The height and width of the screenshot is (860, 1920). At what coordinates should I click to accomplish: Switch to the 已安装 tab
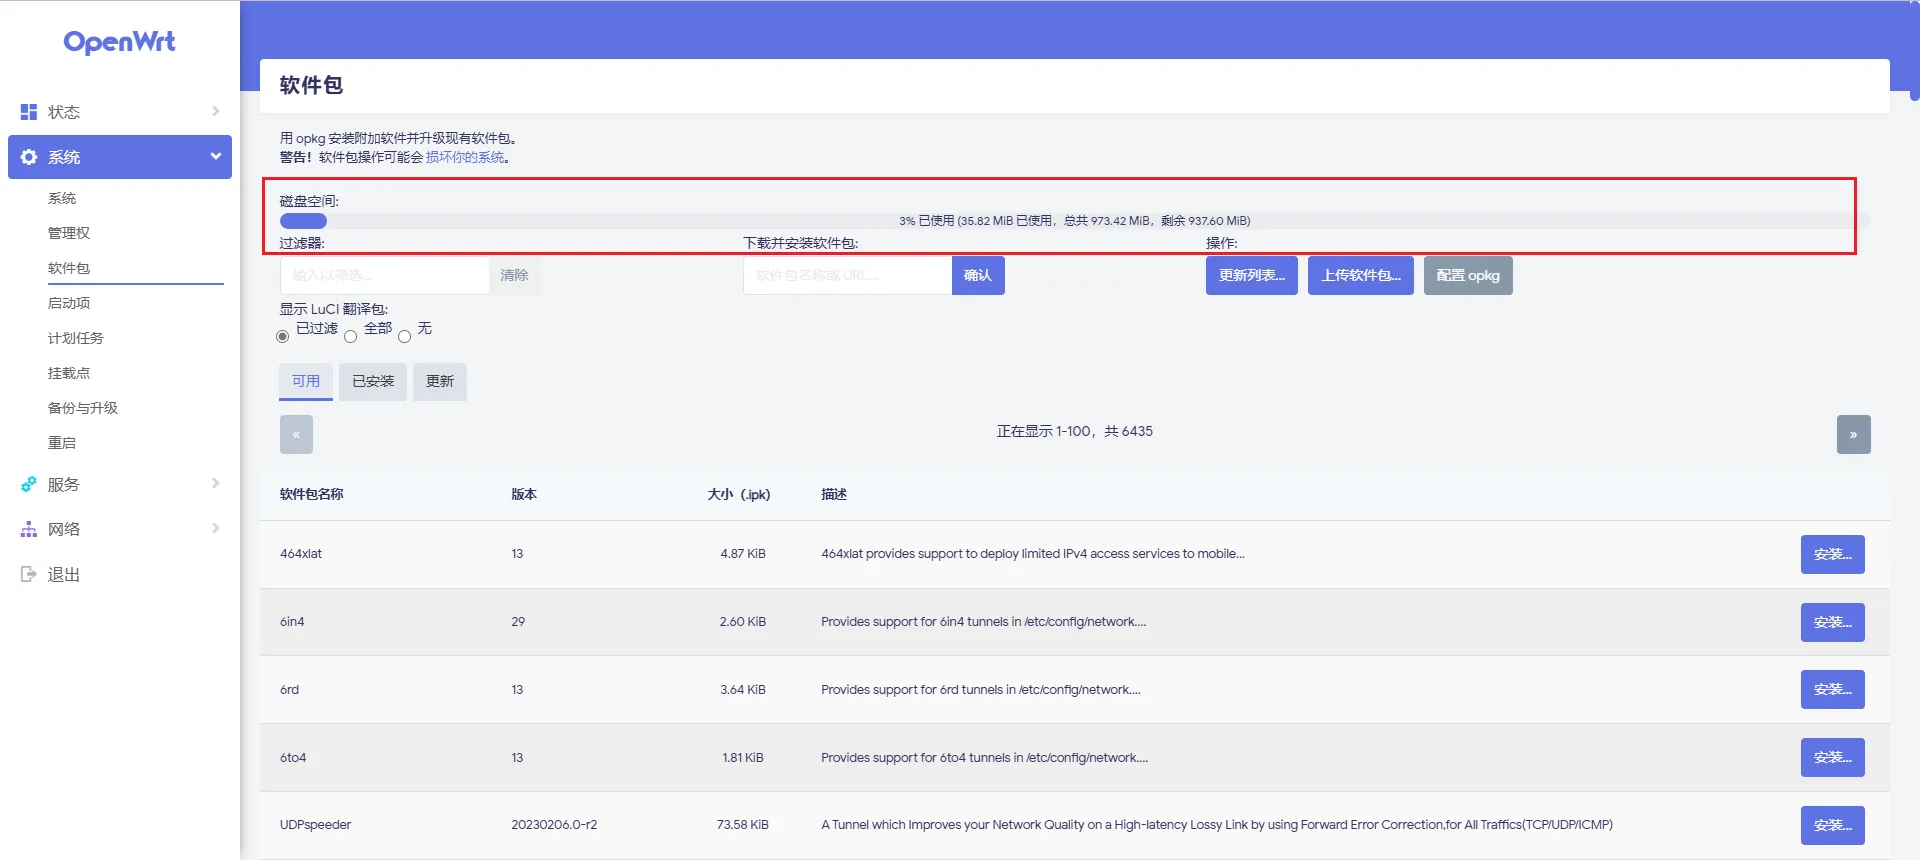click(373, 381)
